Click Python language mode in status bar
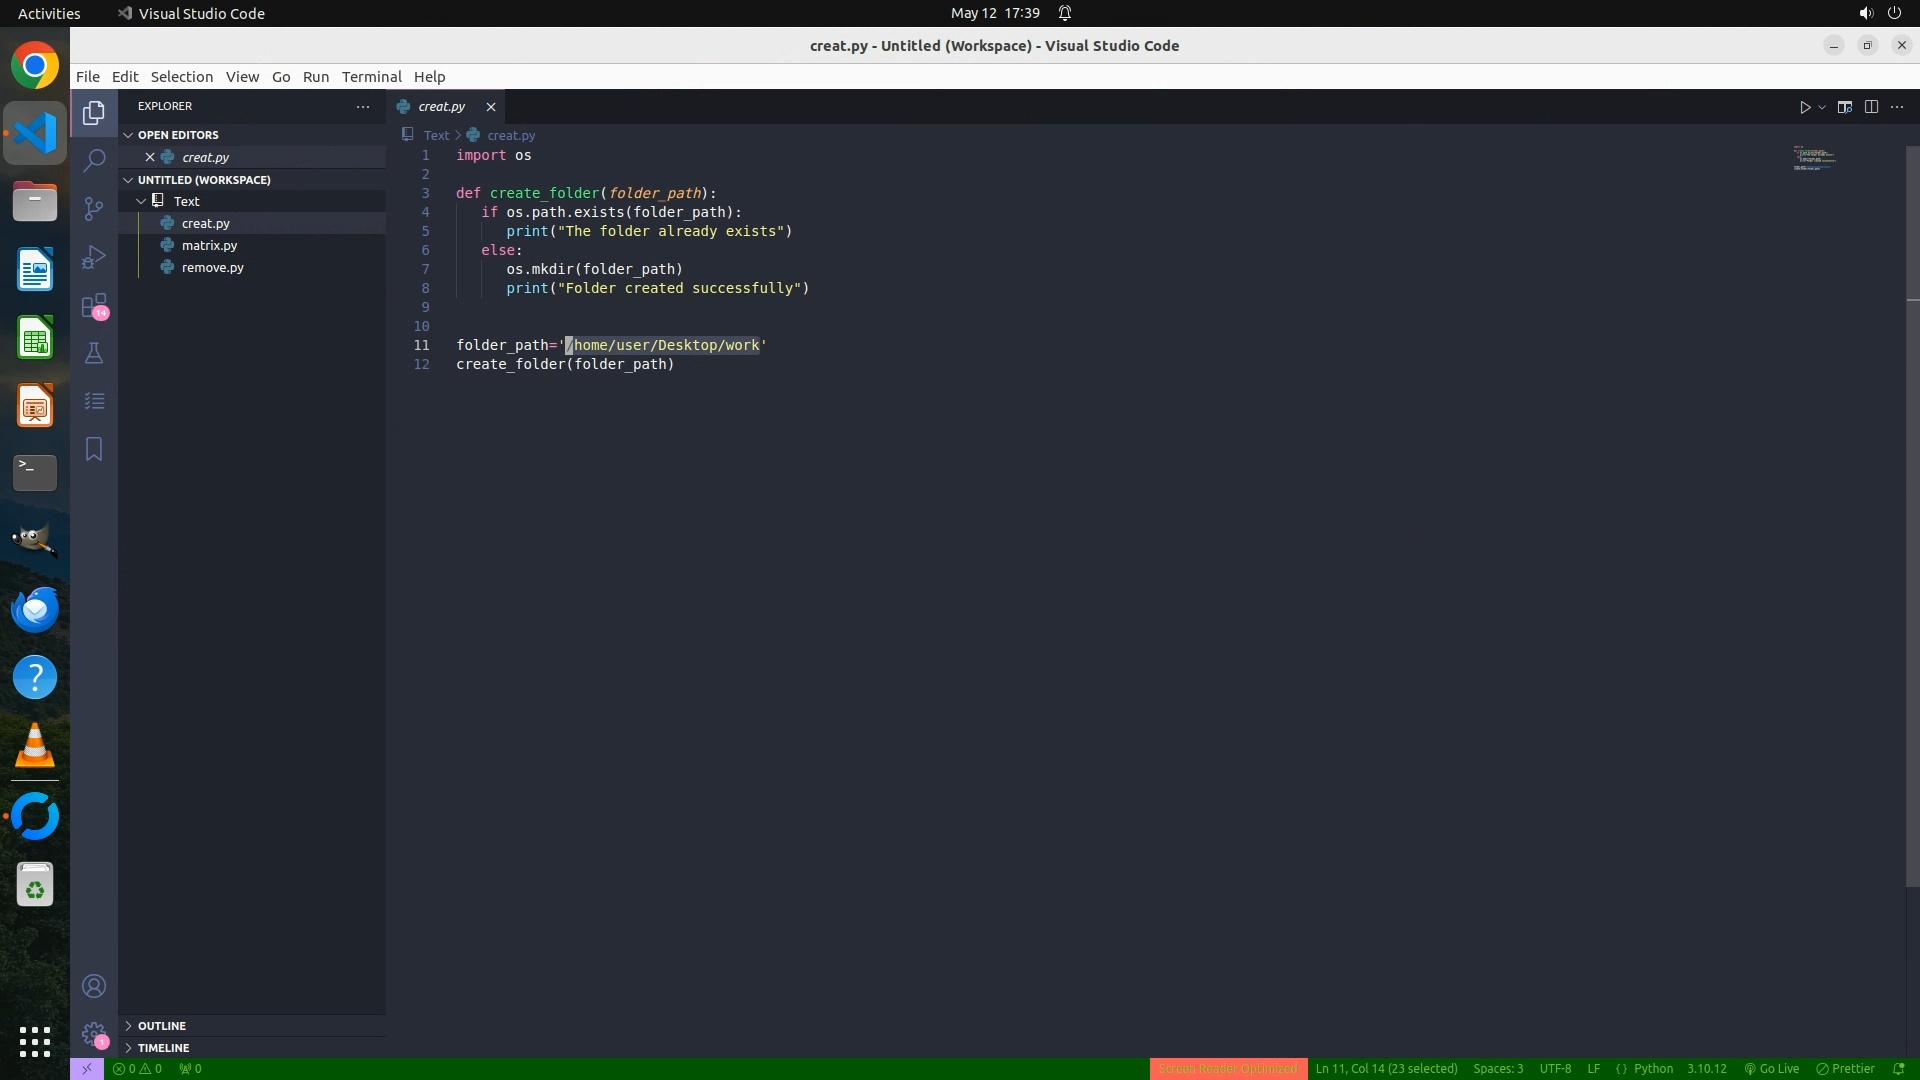Screen dimensions: 1920x1080 click(x=1653, y=1068)
